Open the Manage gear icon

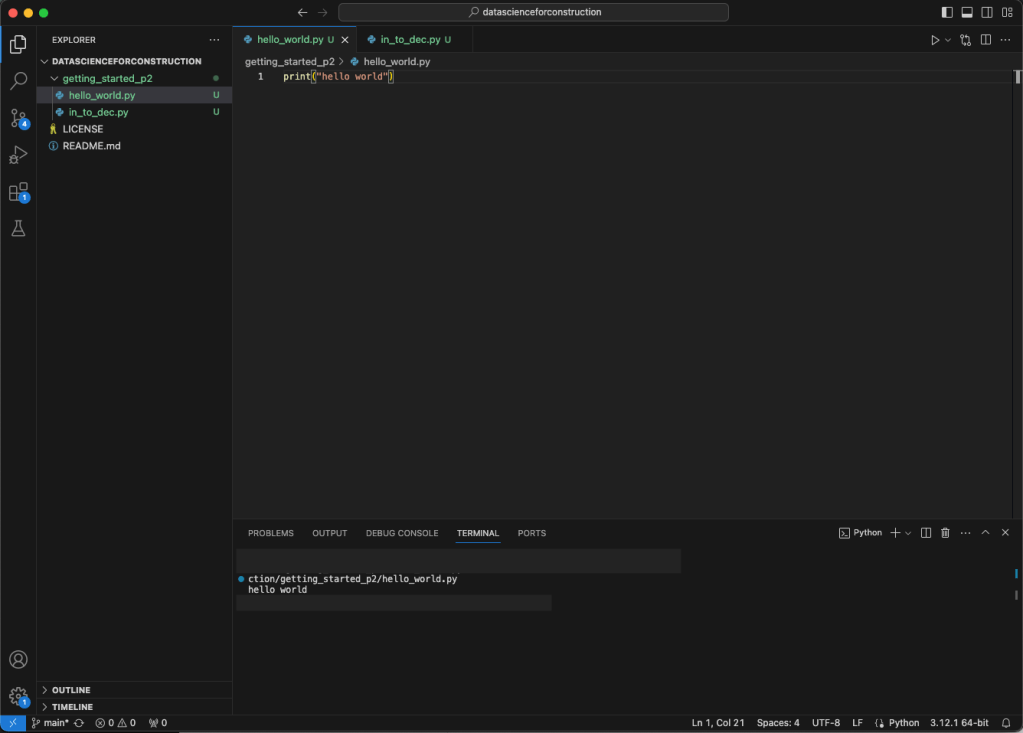coord(18,696)
